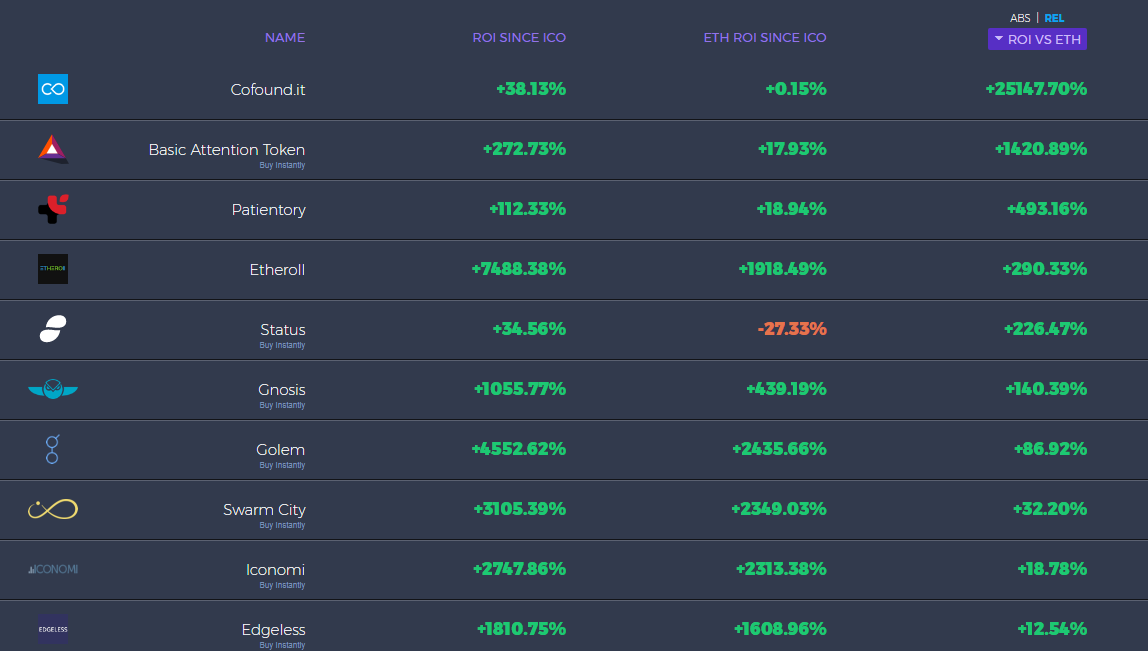The width and height of the screenshot is (1148, 651).
Task: Click the Golem blue logo icon
Action: click(52, 449)
